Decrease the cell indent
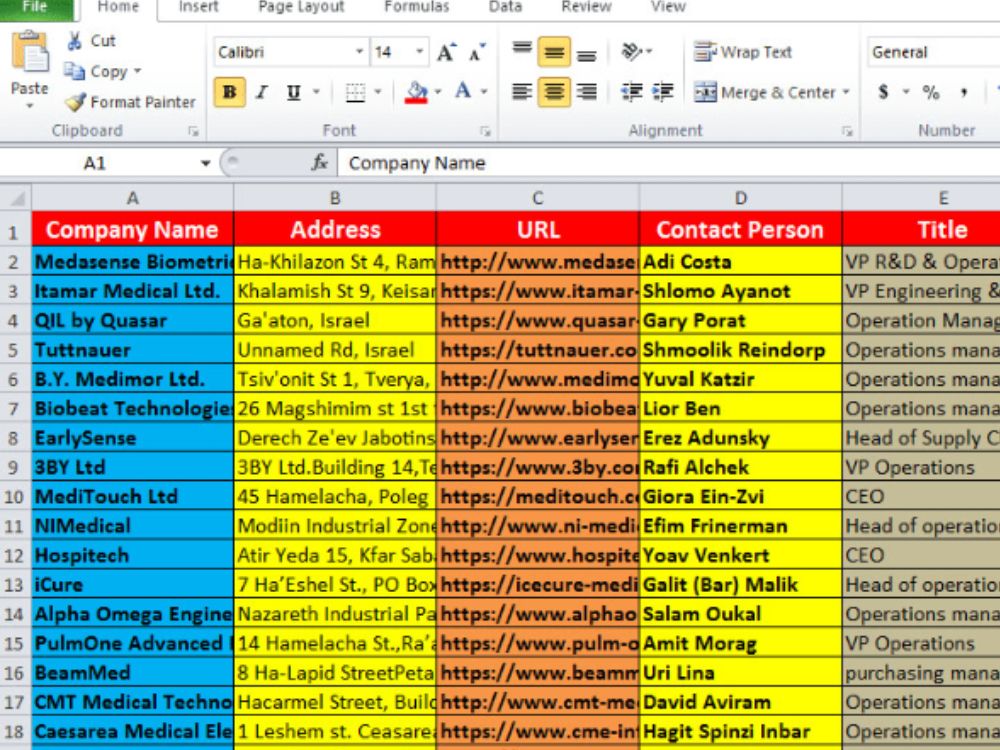1000x750 pixels. 631,92
